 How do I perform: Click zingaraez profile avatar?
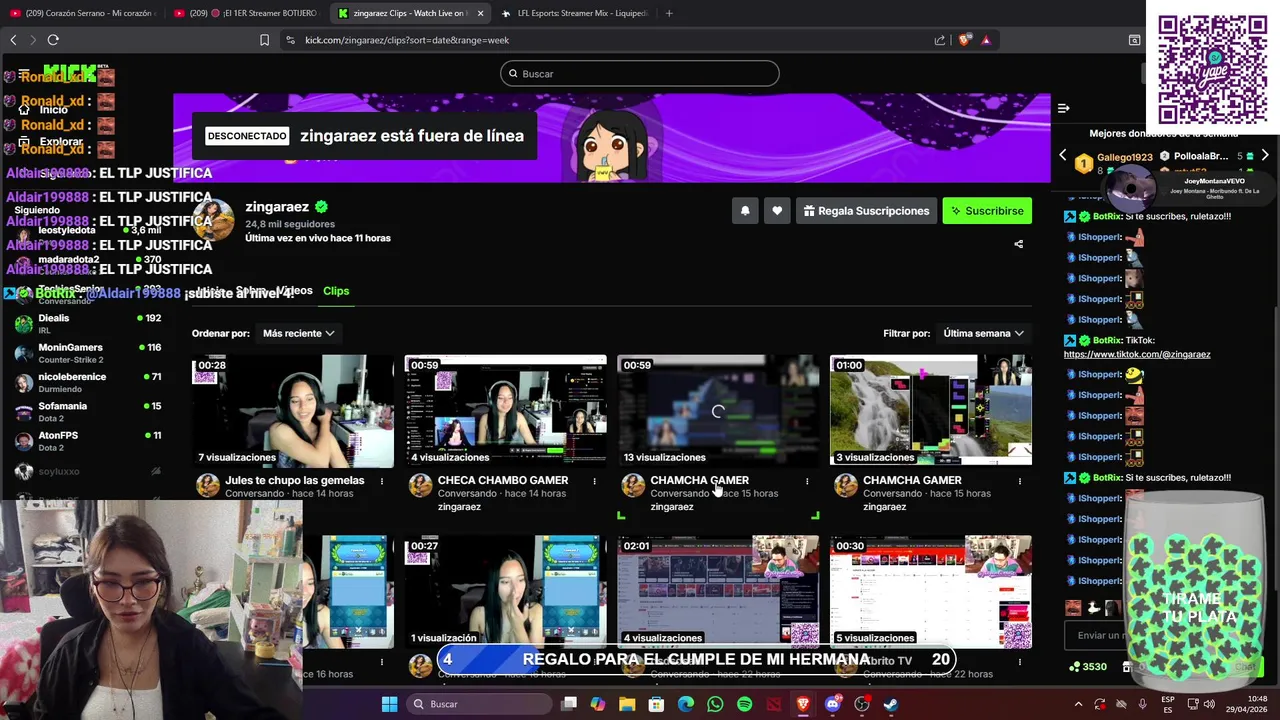213,221
